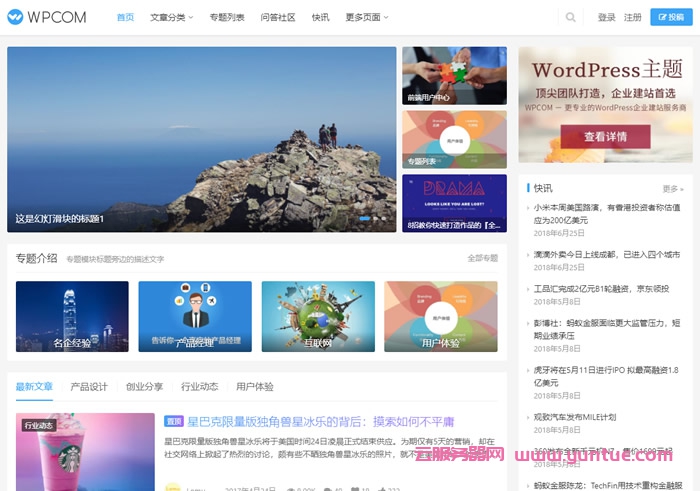Open the 互联网 topic thumbnail
Screen dimensions: 700x491
coord(318,316)
